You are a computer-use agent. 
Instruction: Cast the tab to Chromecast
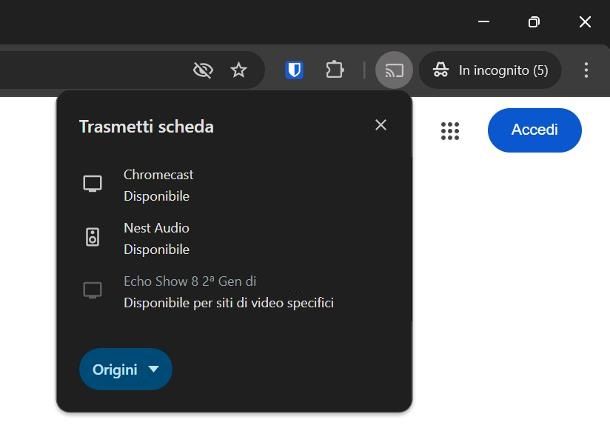(234, 185)
